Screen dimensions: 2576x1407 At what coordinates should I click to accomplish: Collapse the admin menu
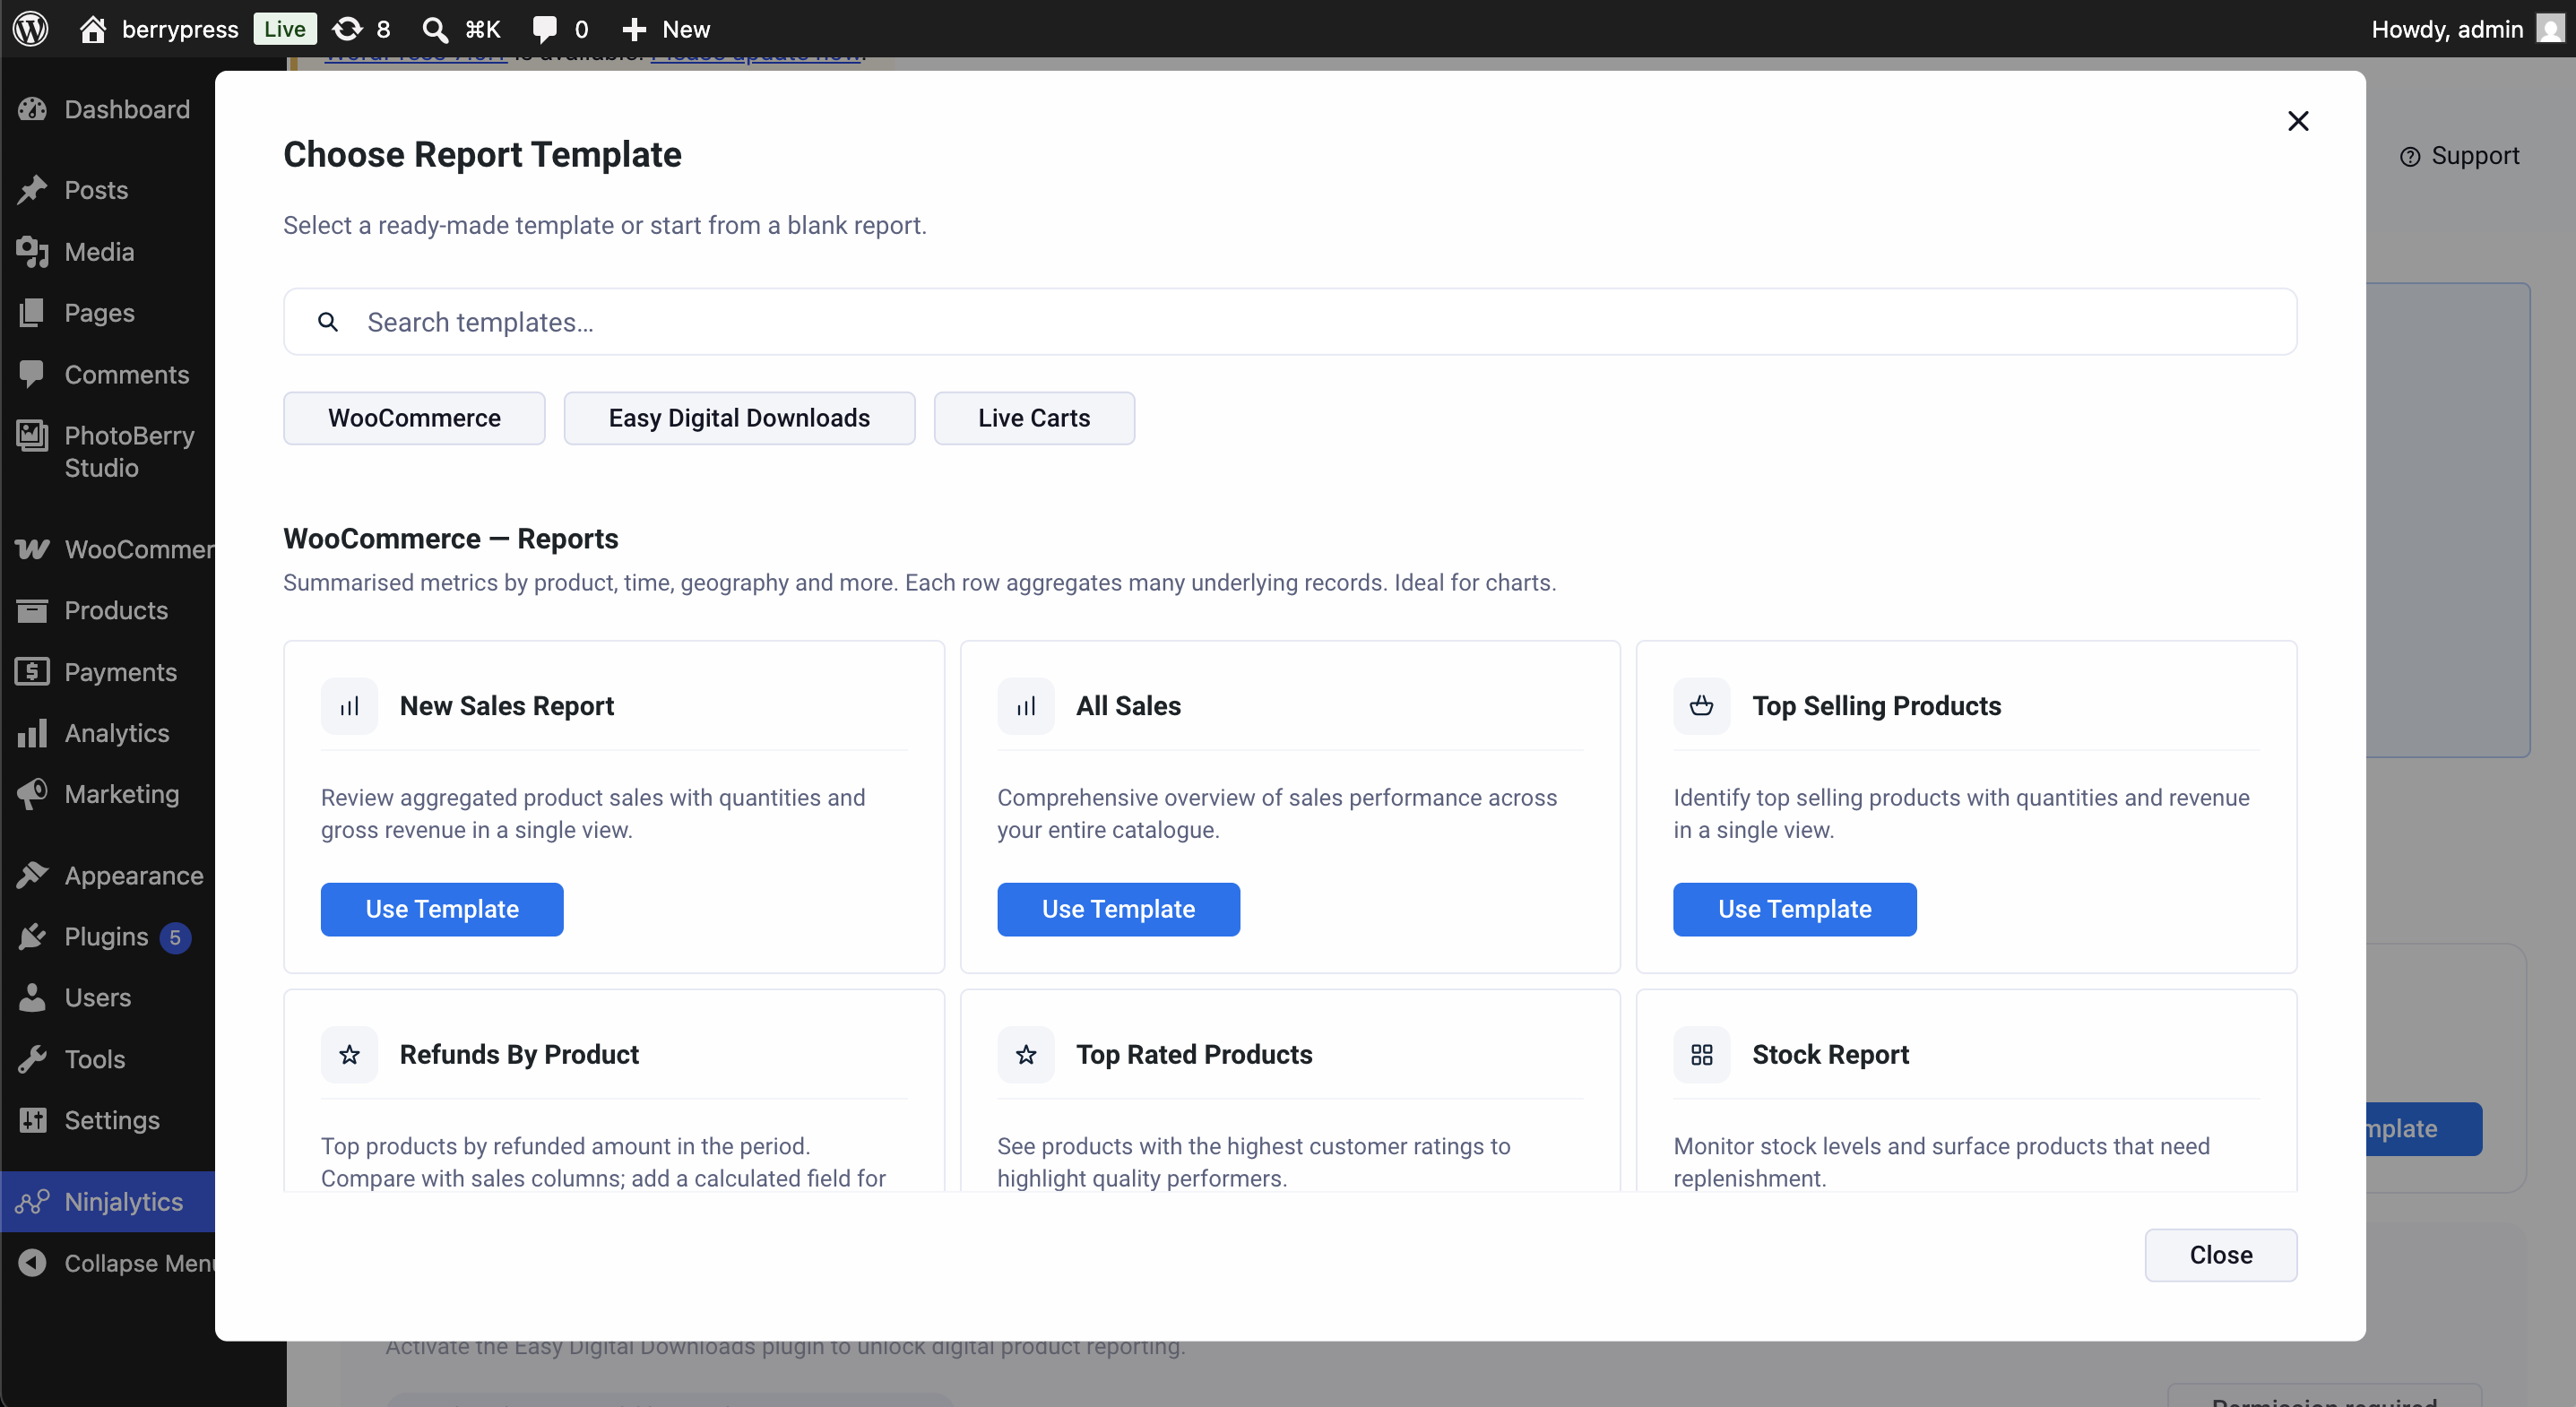[108, 1263]
